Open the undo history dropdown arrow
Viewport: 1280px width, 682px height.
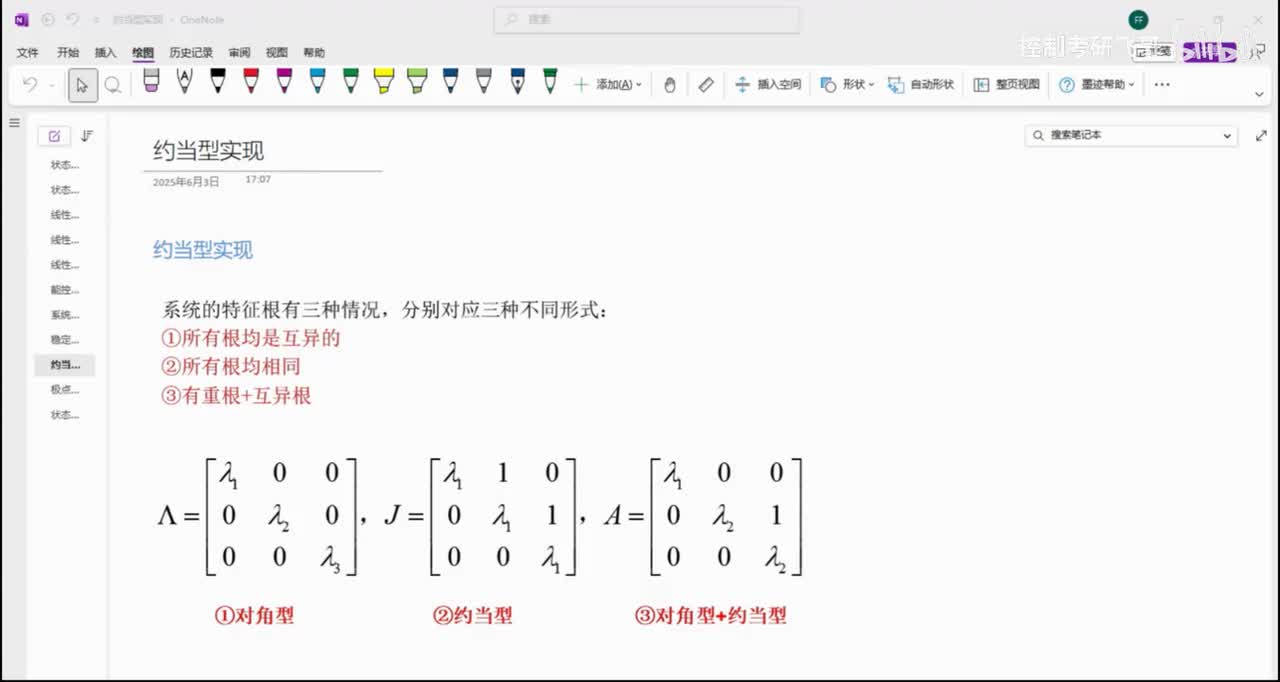pyautogui.click(x=52, y=86)
